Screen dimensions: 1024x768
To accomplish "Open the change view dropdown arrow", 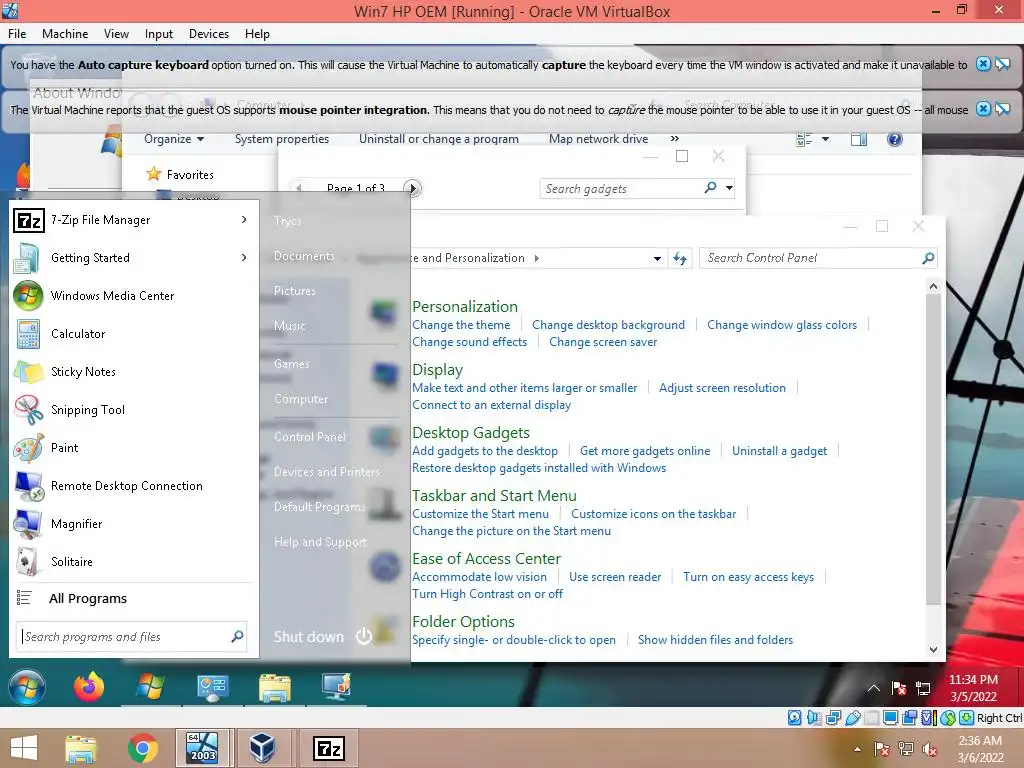I will [825, 138].
